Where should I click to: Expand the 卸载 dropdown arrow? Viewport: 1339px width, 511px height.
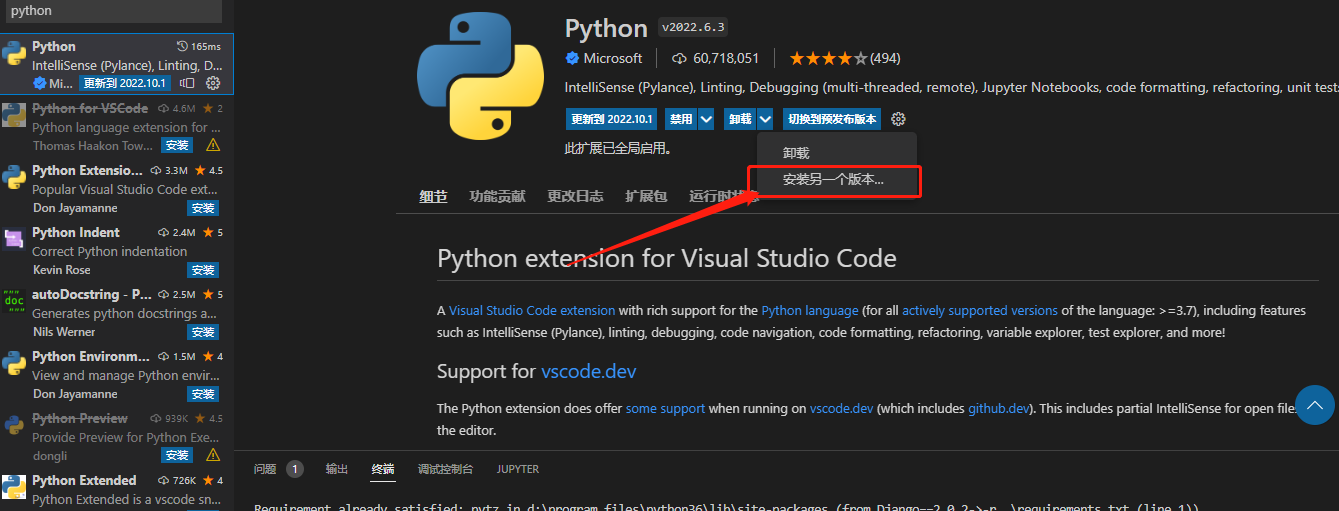(x=765, y=119)
